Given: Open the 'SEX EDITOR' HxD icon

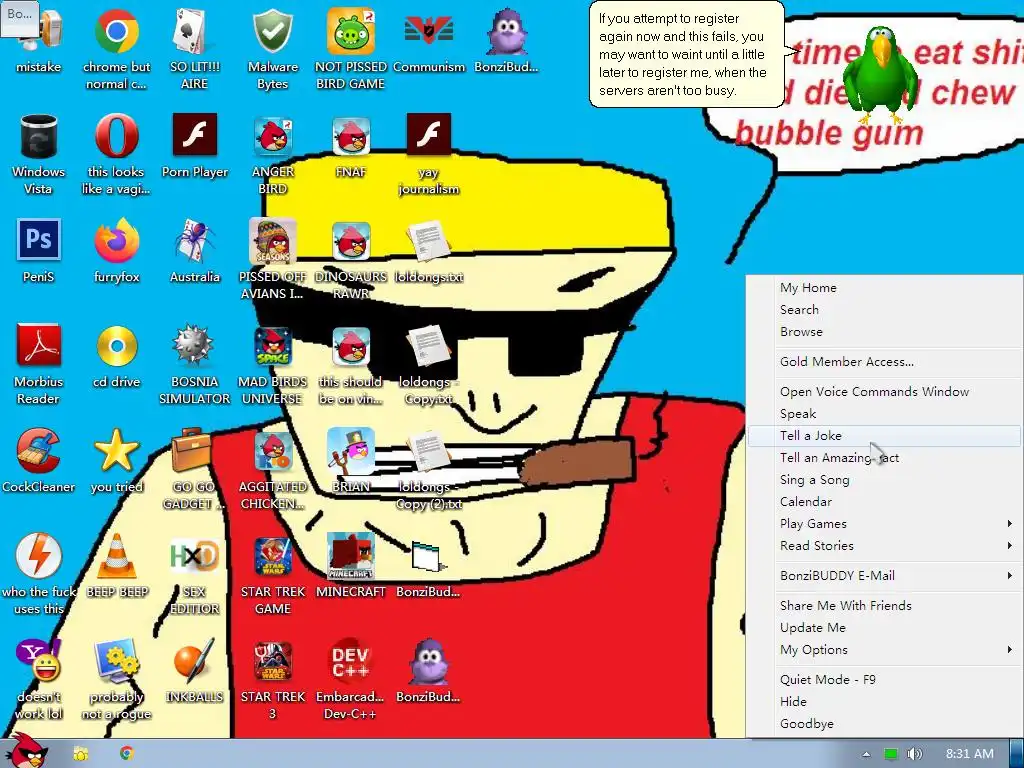Looking at the screenshot, I should tap(194, 556).
